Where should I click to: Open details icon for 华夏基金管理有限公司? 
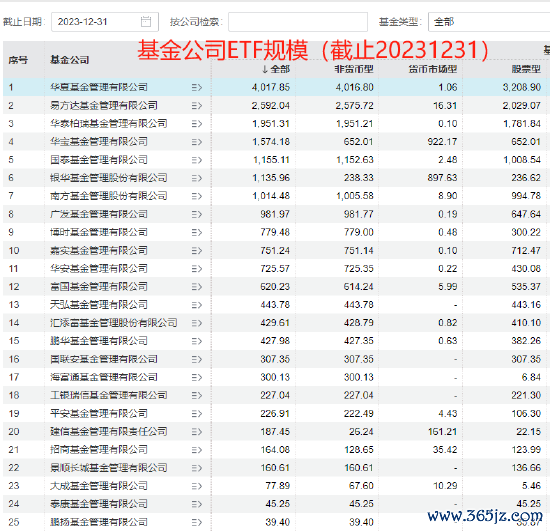pos(197,87)
